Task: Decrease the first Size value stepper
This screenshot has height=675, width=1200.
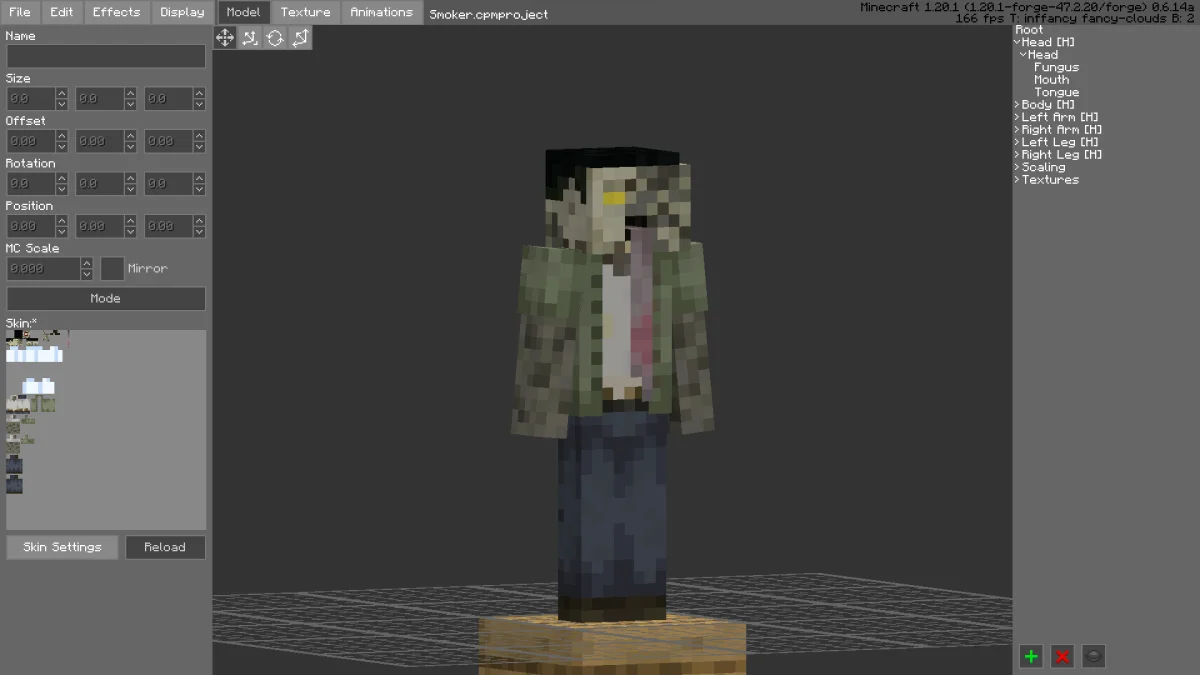Action: coord(62,104)
